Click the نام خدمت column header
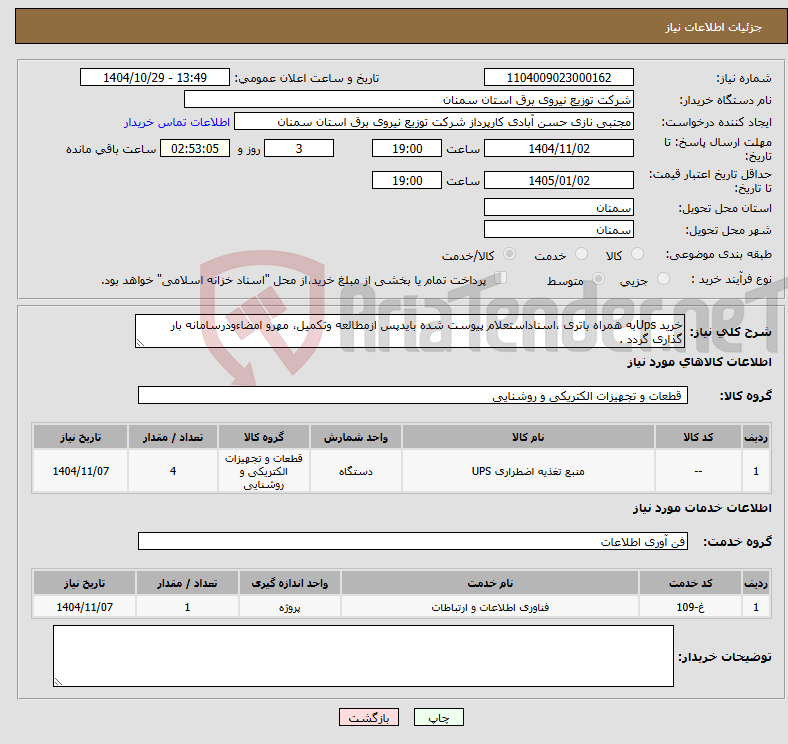The height and width of the screenshot is (744, 788). 490,583
